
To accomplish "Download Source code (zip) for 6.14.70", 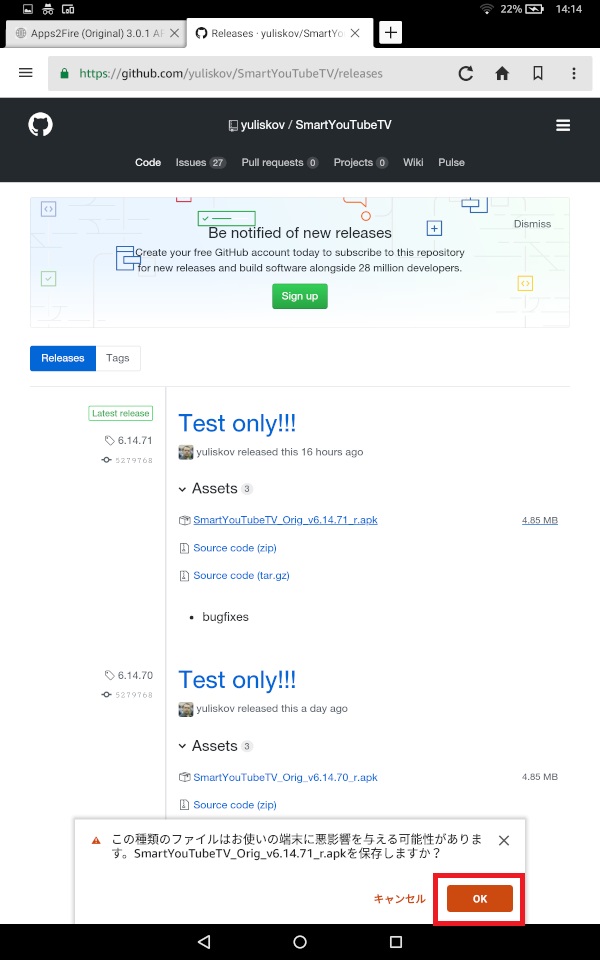I will [x=235, y=804].
